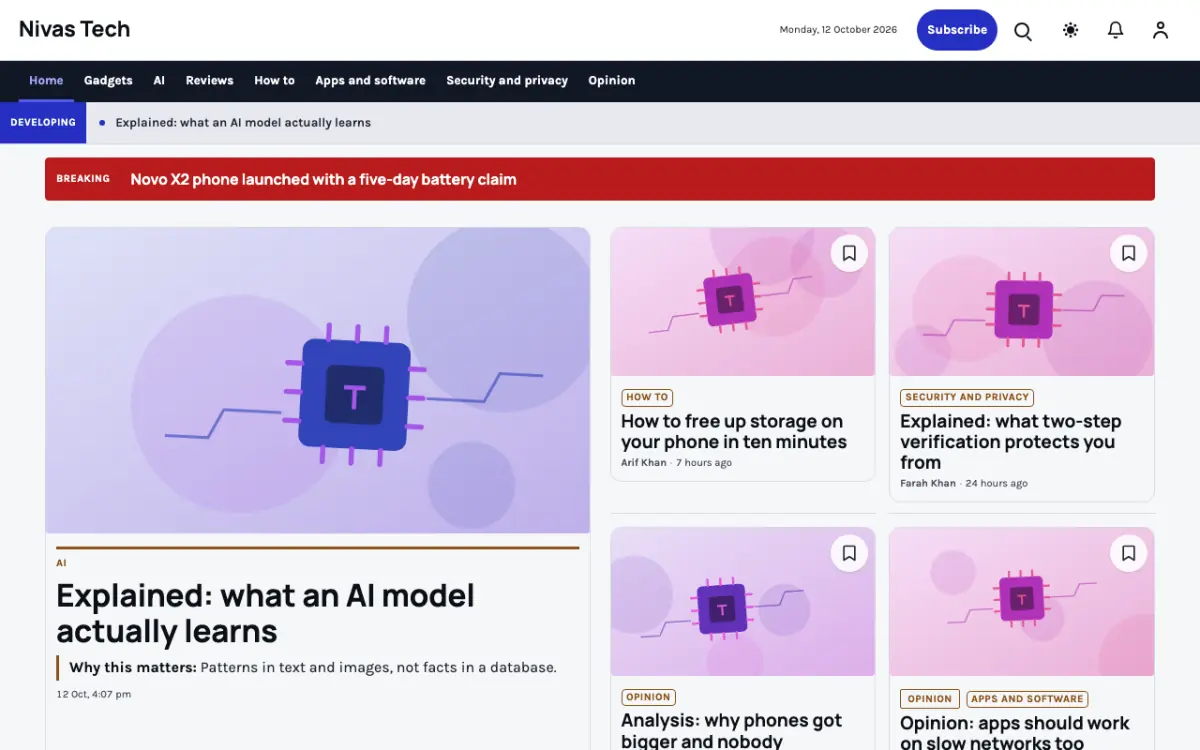Go to the Nivas Tech homepage logo

point(75,29)
